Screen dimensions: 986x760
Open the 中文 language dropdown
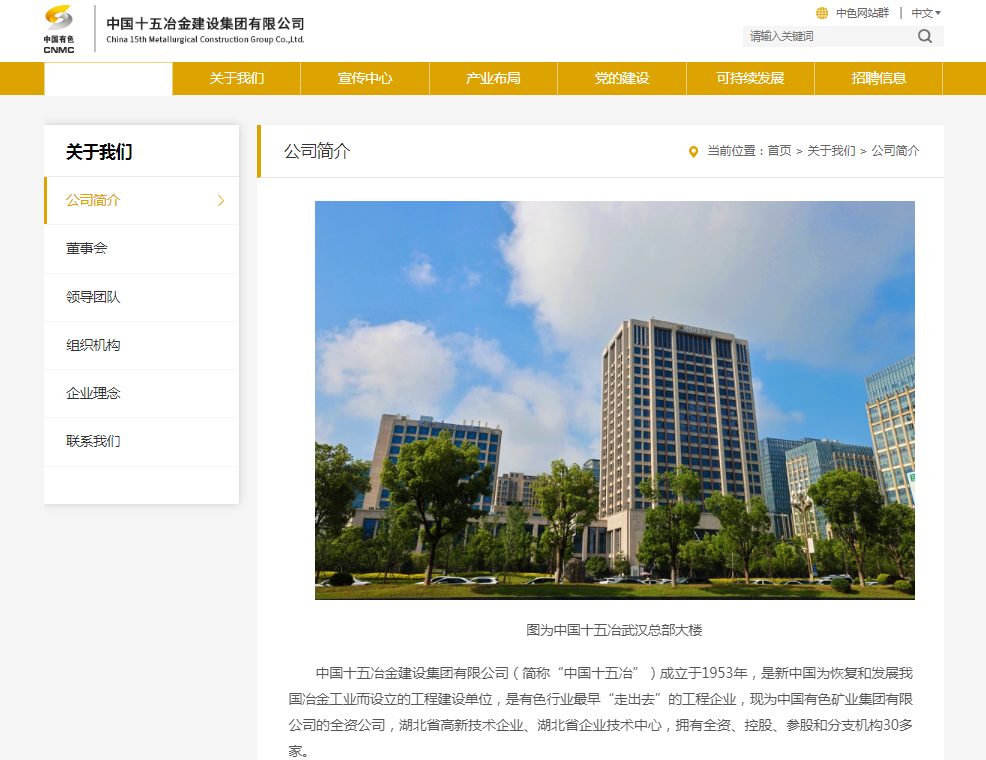[x=925, y=13]
